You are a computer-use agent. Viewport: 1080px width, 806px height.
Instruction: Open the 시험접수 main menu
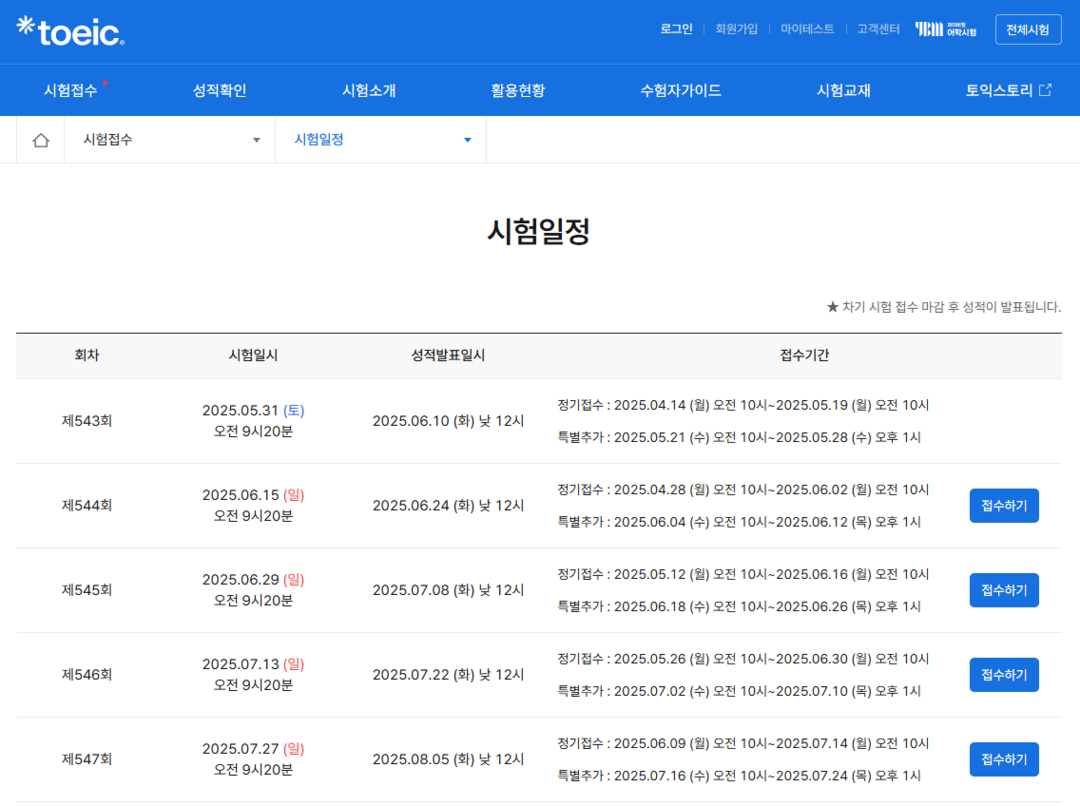71,90
